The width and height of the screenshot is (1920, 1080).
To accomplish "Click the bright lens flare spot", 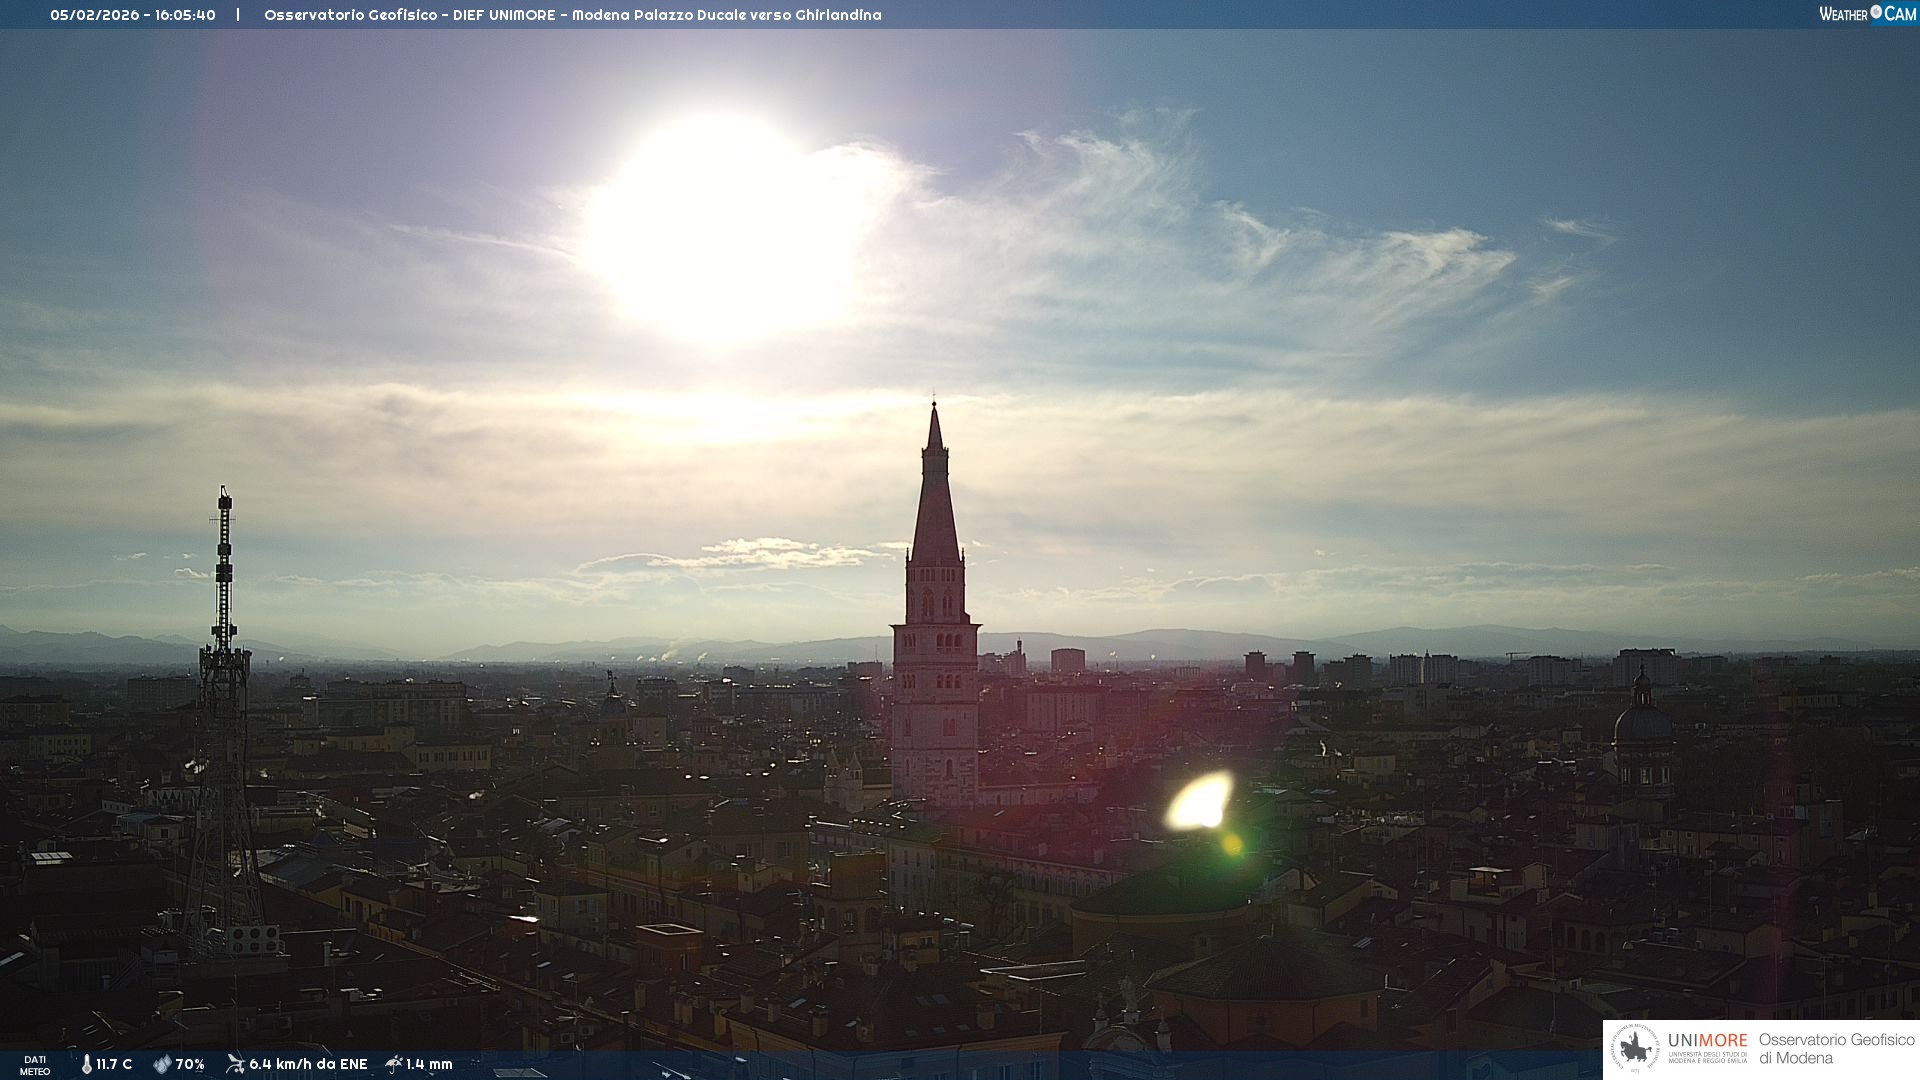I will pos(1200,802).
